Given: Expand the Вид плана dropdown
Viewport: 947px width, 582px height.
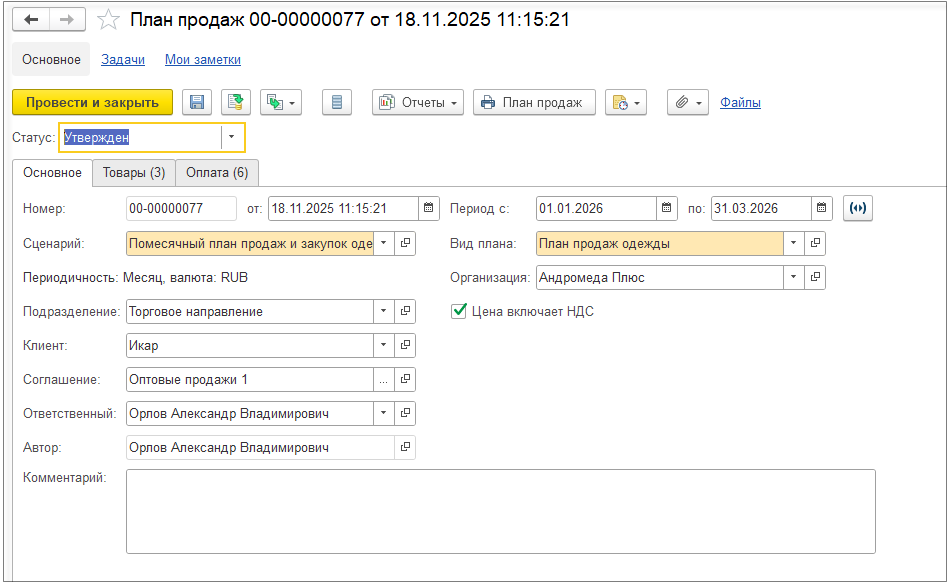Looking at the screenshot, I should [x=794, y=243].
